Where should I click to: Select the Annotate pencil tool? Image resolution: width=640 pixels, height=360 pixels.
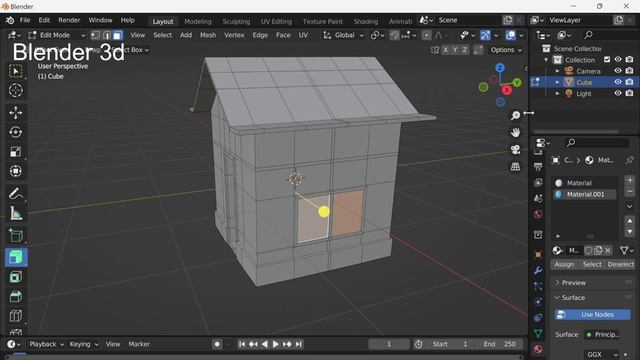coord(16,193)
